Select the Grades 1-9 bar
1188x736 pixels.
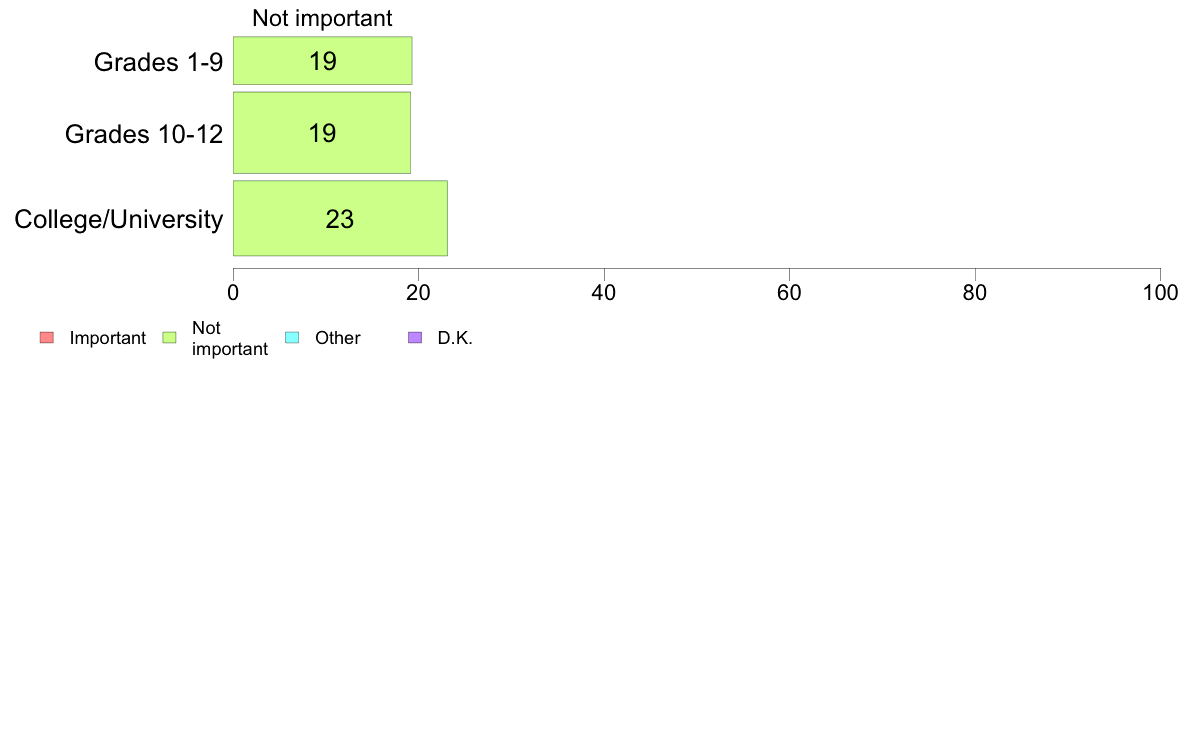pos(323,61)
